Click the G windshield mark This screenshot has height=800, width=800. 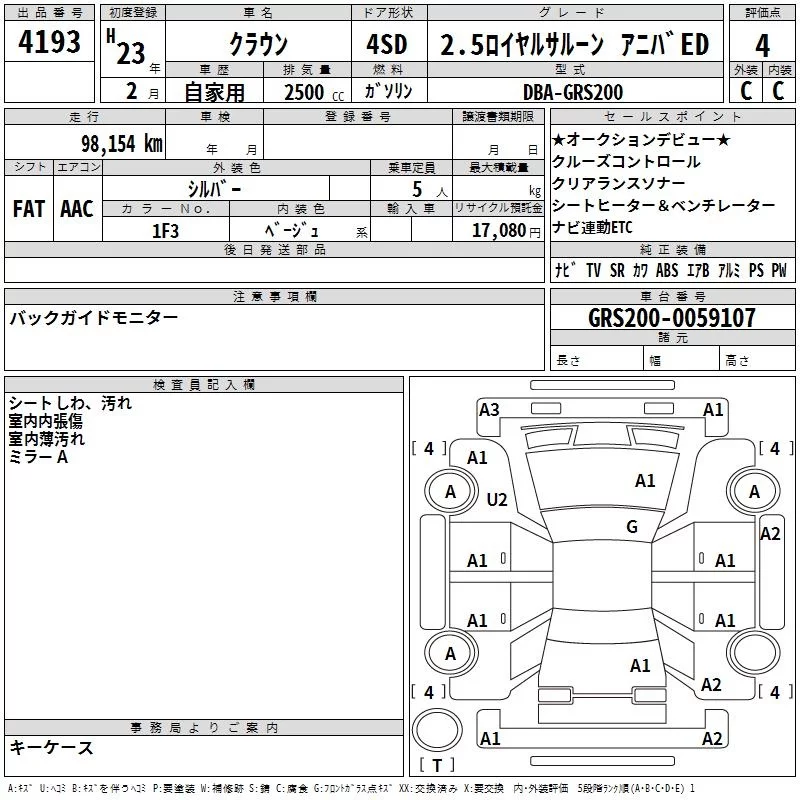tap(631, 527)
